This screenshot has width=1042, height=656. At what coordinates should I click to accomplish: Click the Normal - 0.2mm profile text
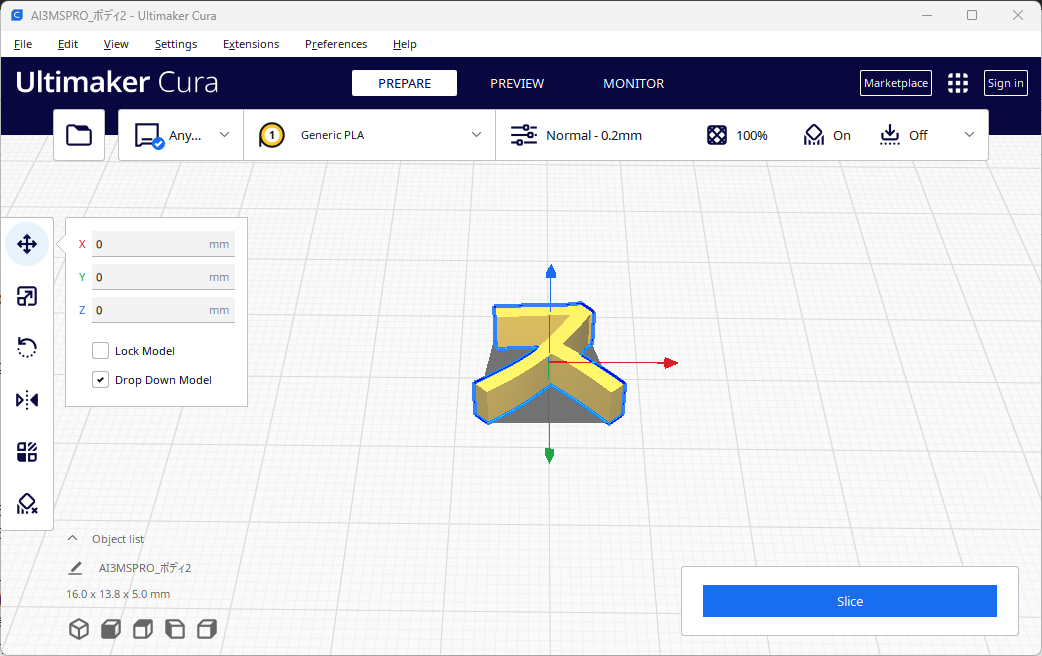[x=594, y=135]
